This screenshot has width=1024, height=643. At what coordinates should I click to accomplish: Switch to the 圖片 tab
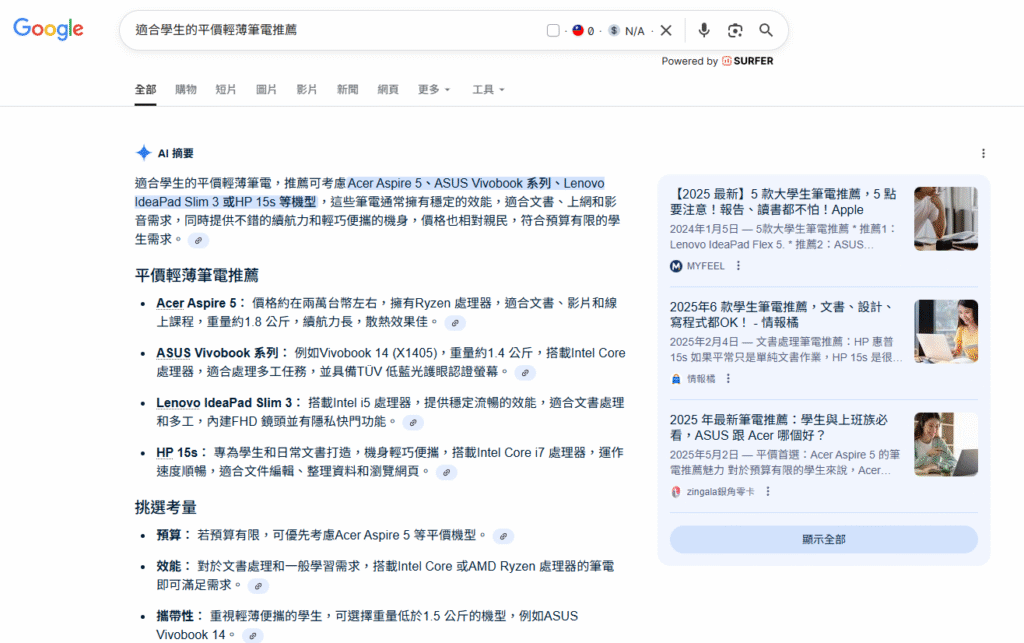(266, 89)
